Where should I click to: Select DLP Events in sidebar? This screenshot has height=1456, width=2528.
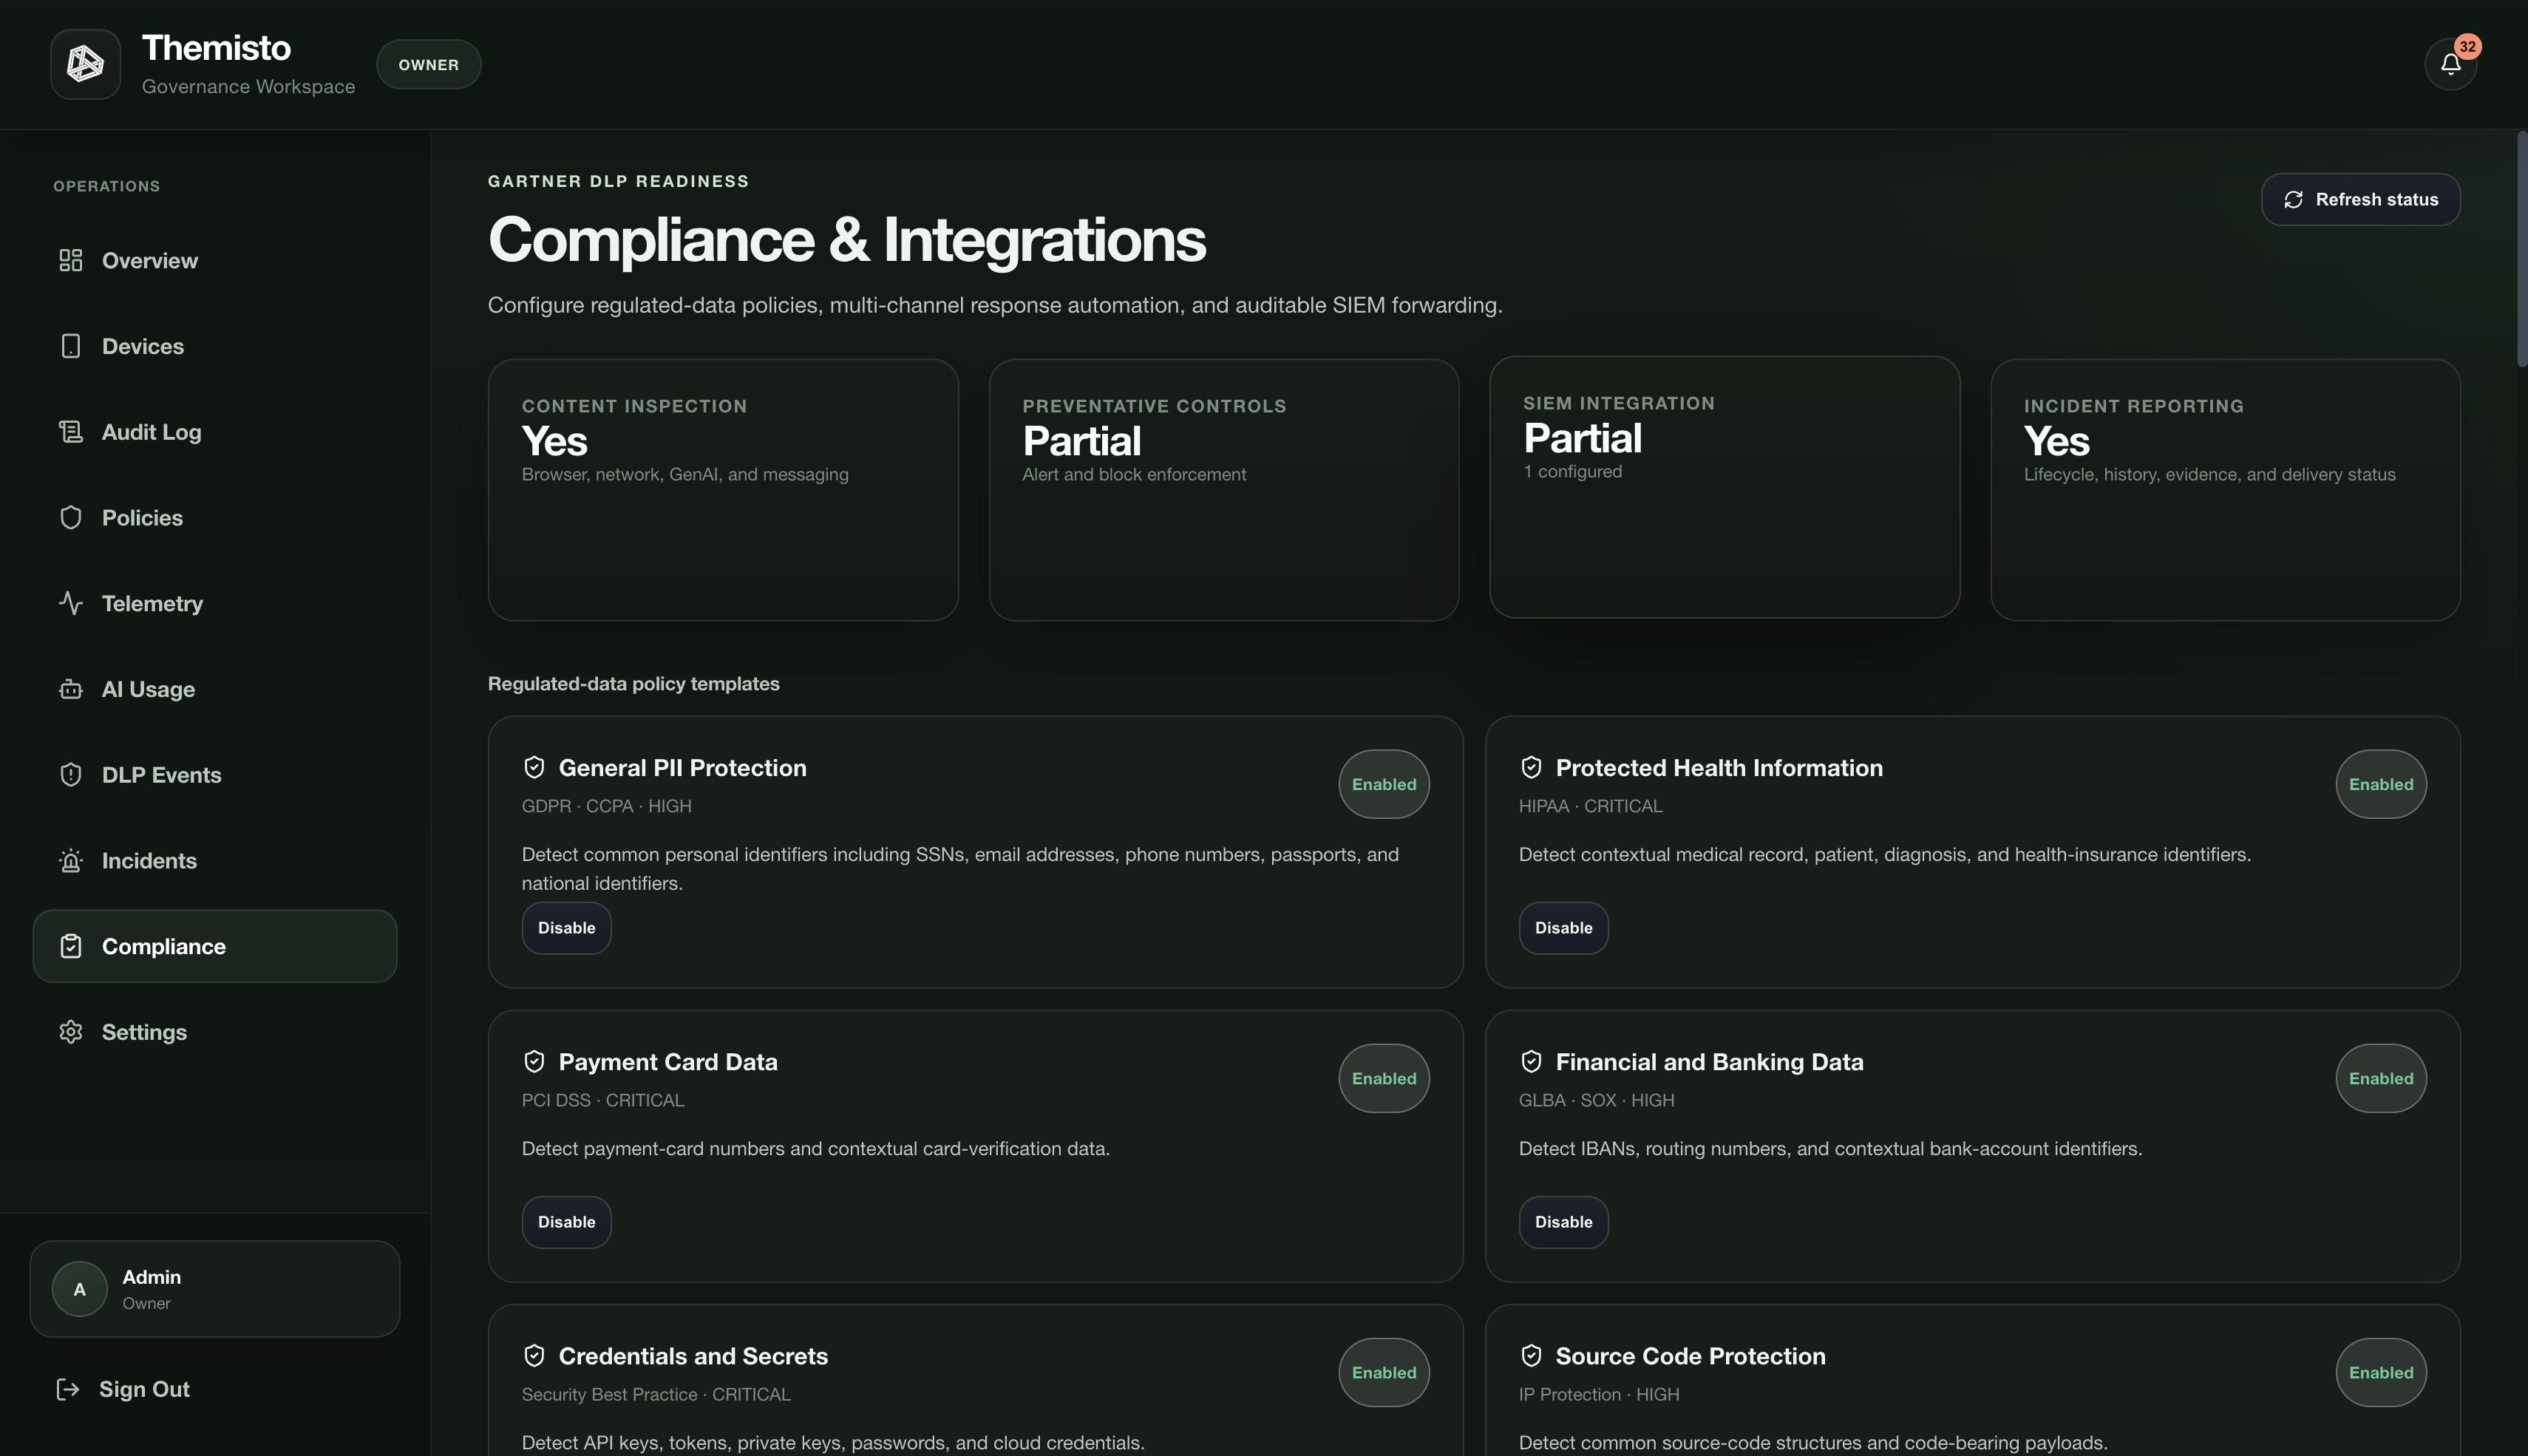tap(215, 775)
